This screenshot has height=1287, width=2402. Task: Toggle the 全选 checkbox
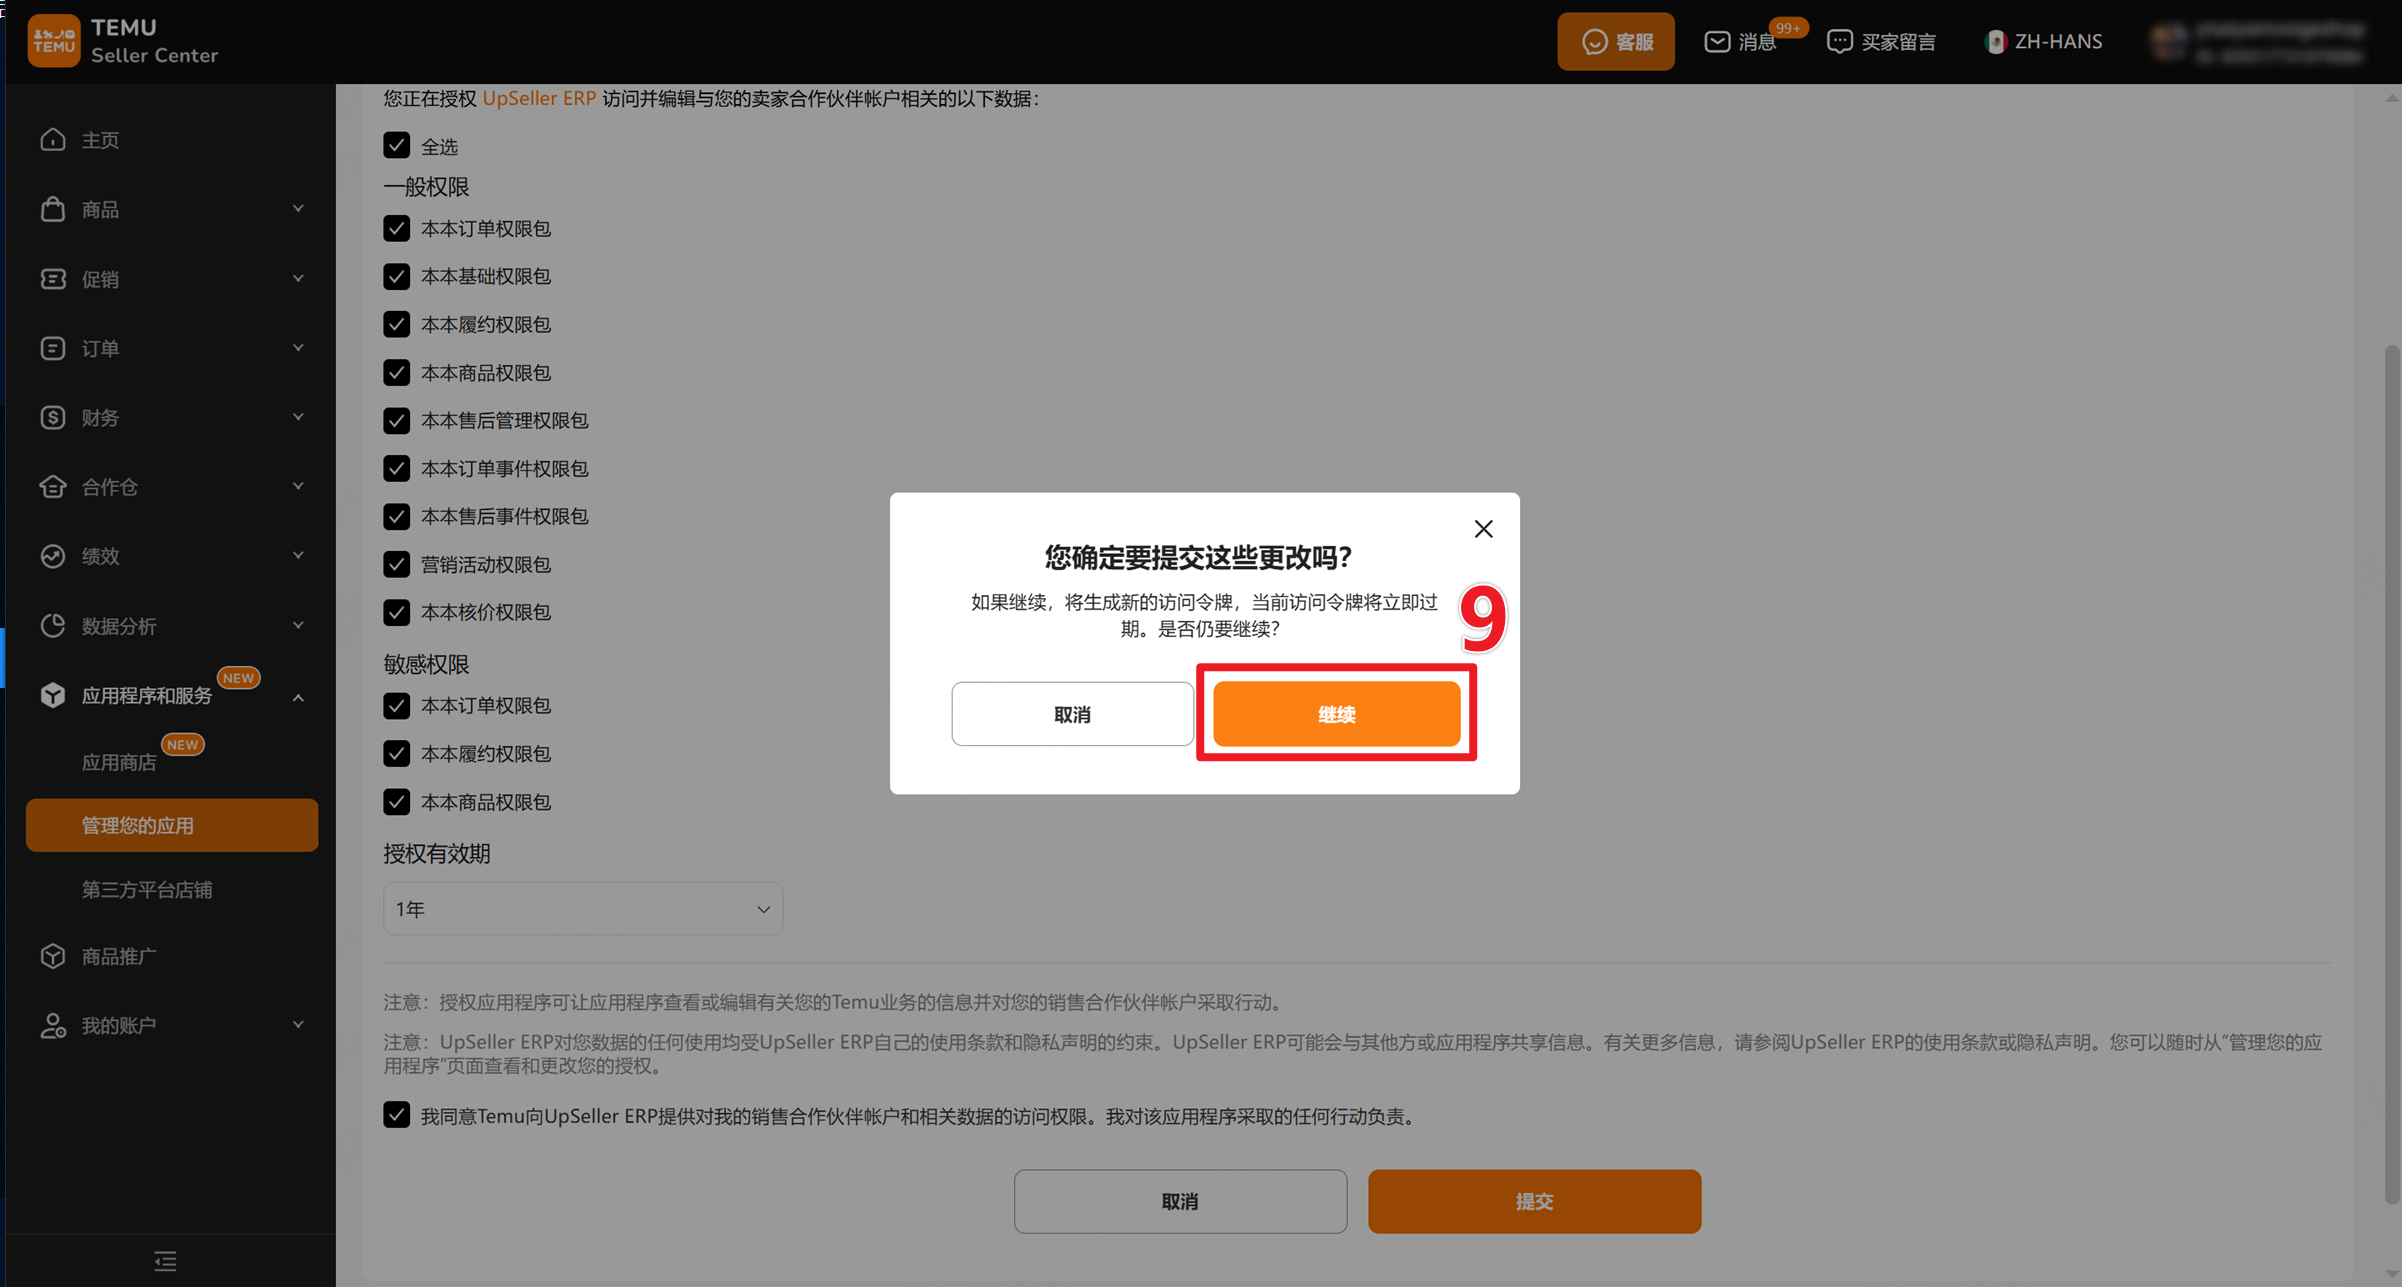click(x=396, y=145)
